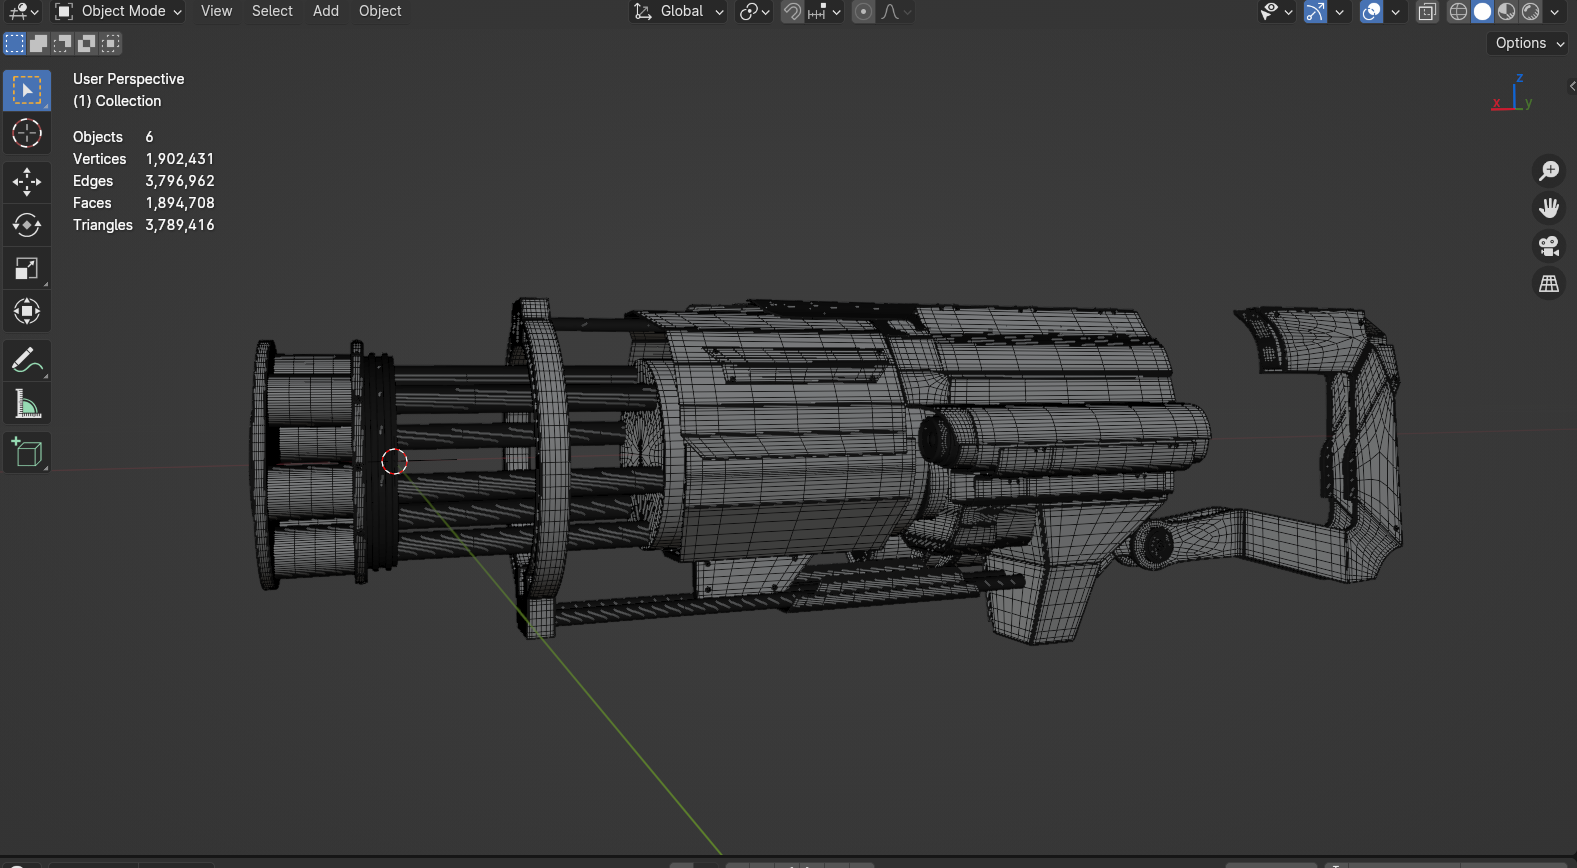Toggle camera view with camera icon

click(1549, 246)
